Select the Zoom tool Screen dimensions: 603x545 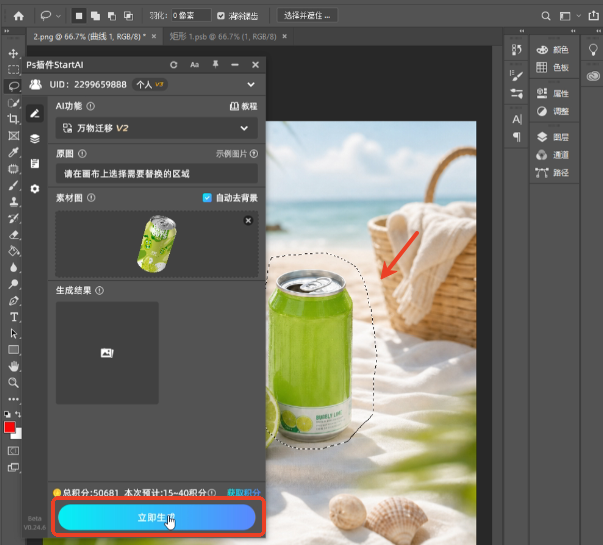click(13, 382)
